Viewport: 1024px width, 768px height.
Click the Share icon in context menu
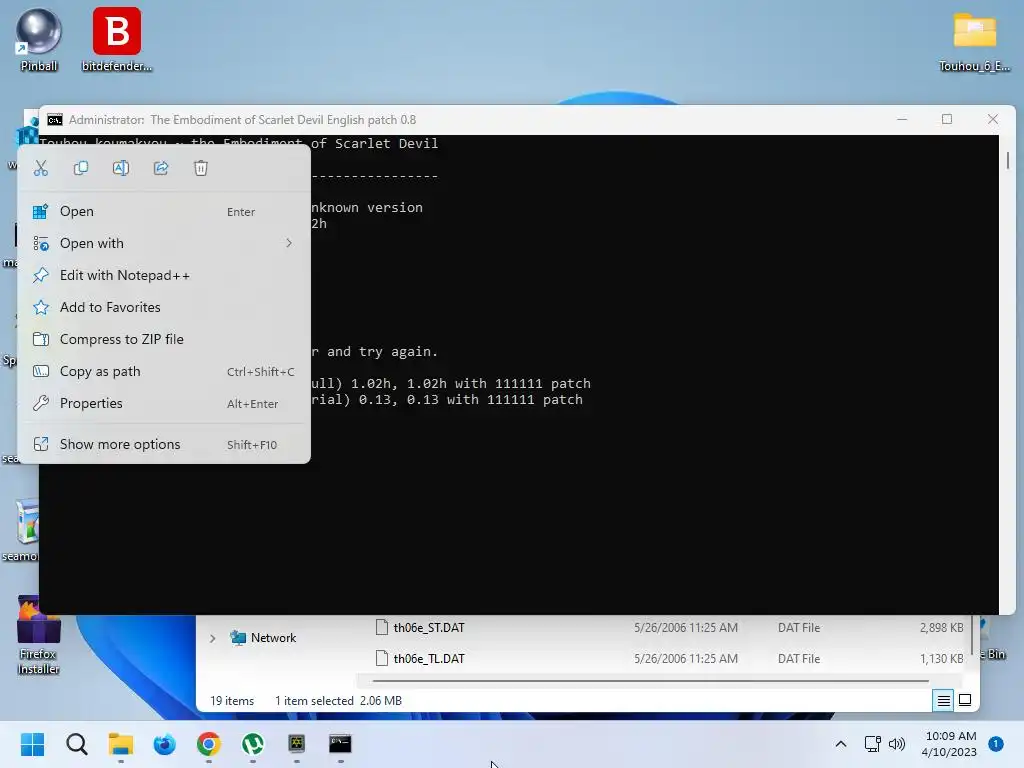click(x=161, y=168)
